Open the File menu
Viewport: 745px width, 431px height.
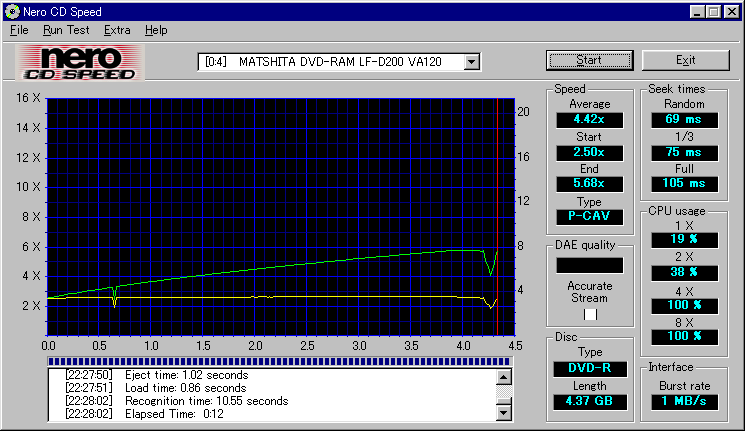click(20, 30)
